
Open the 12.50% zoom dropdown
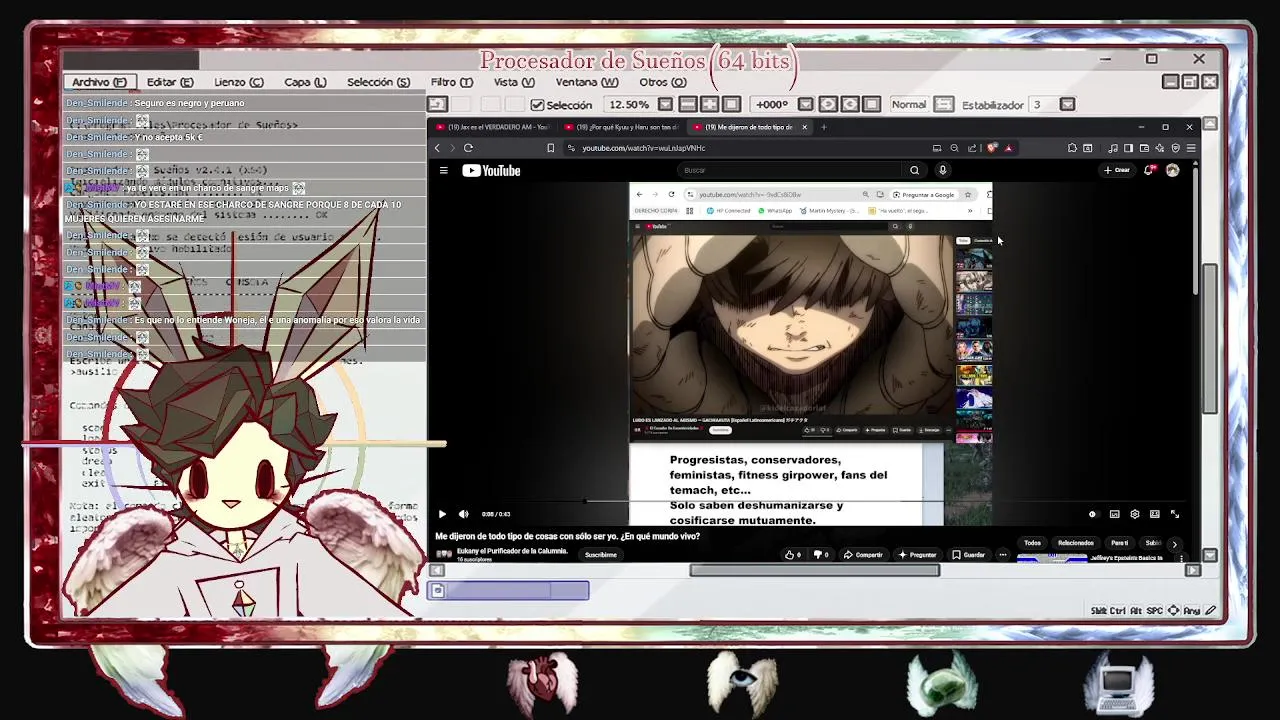(x=665, y=104)
